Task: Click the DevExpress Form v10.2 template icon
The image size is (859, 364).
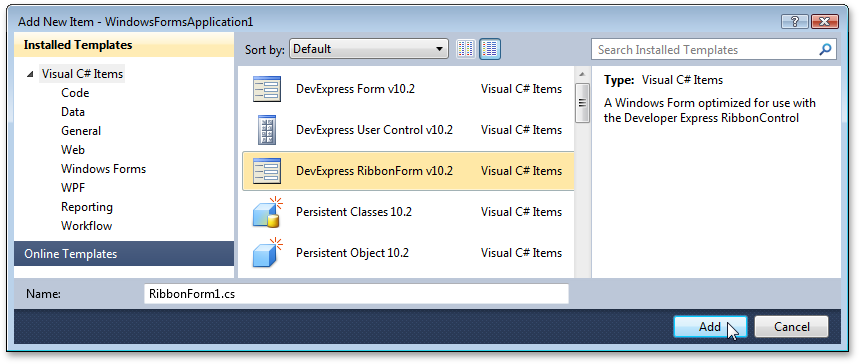Action: pyautogui.click(x=267, y=89)
